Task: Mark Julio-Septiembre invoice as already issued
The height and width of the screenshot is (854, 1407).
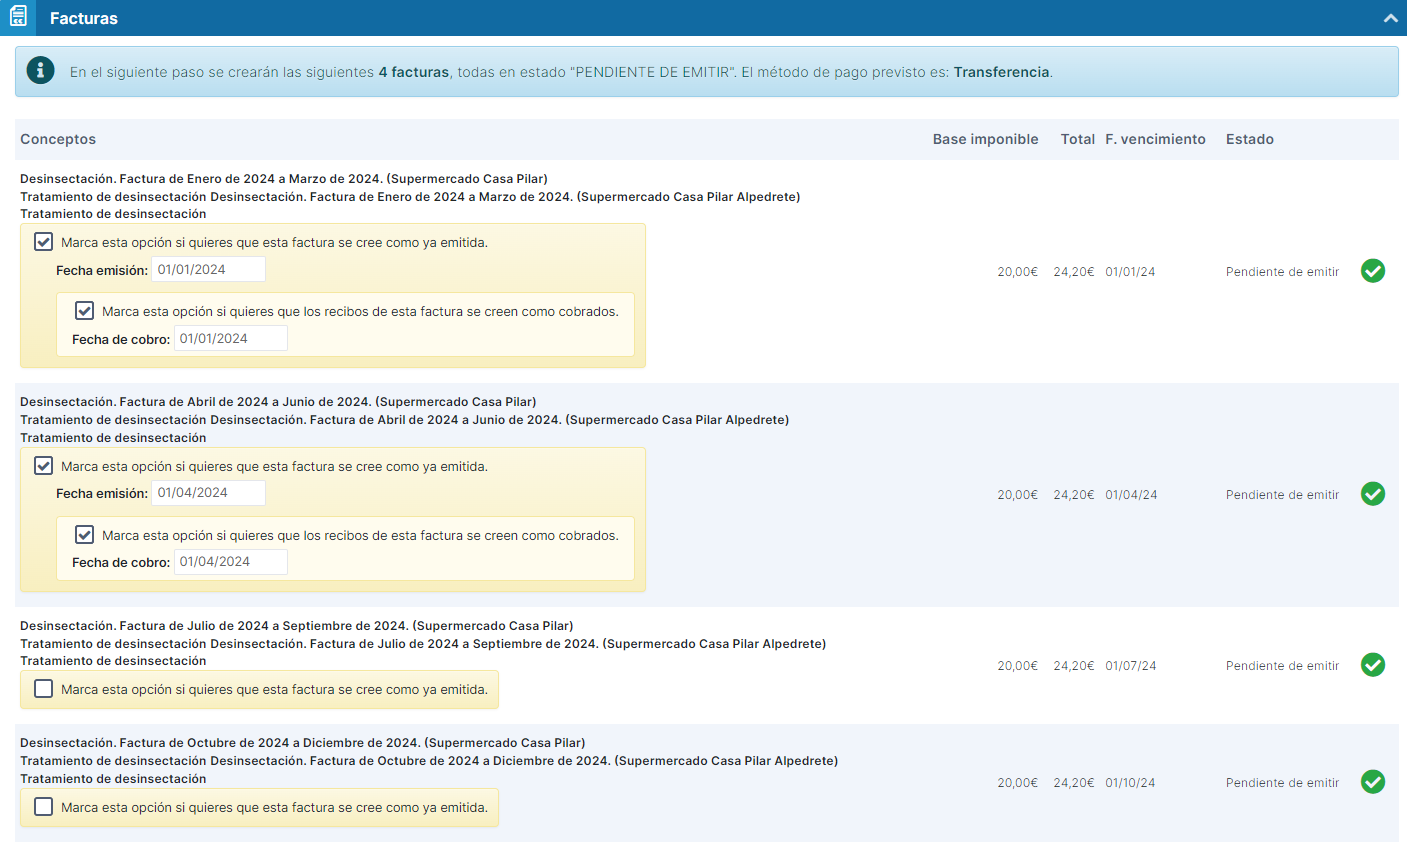Action: [44, 689]
